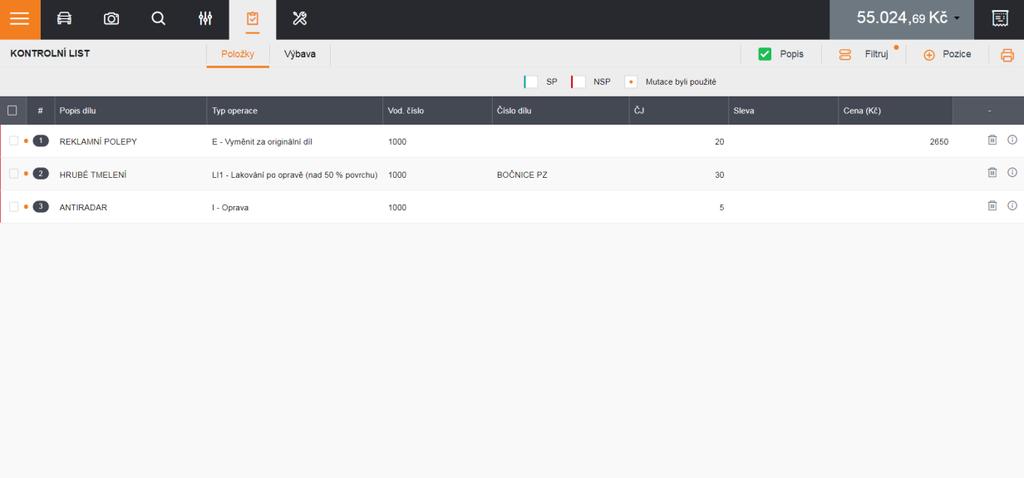Check the HRUBÉ TMELENÍ row checkbox
The height and width of the screenshot is (478, 1024).
14,174
